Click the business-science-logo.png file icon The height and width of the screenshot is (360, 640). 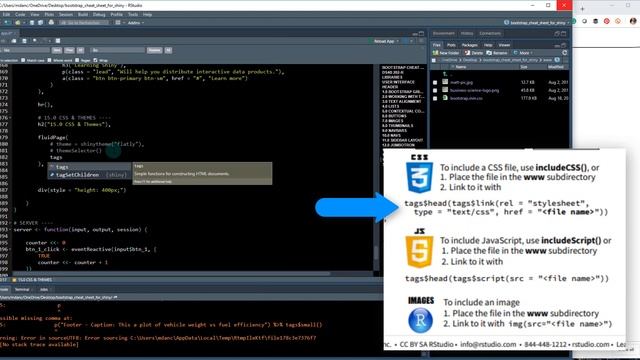tap(445, 90)
